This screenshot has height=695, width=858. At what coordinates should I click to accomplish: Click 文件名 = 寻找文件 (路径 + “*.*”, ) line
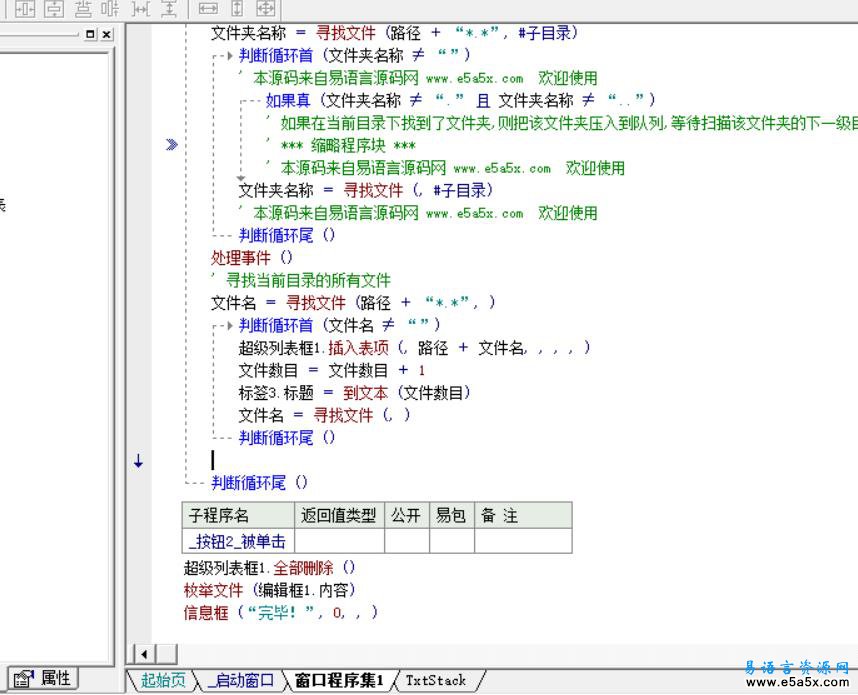(353, 303)
